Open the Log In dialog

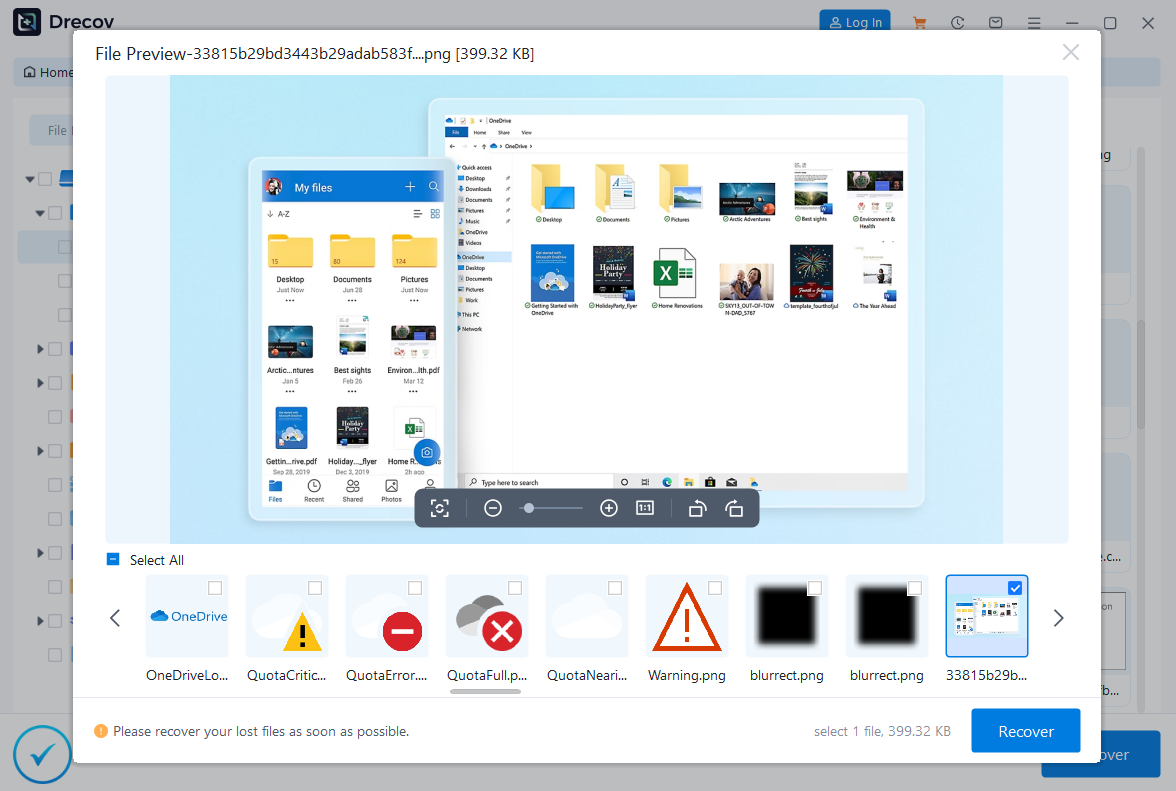click(x=855, y=21)
